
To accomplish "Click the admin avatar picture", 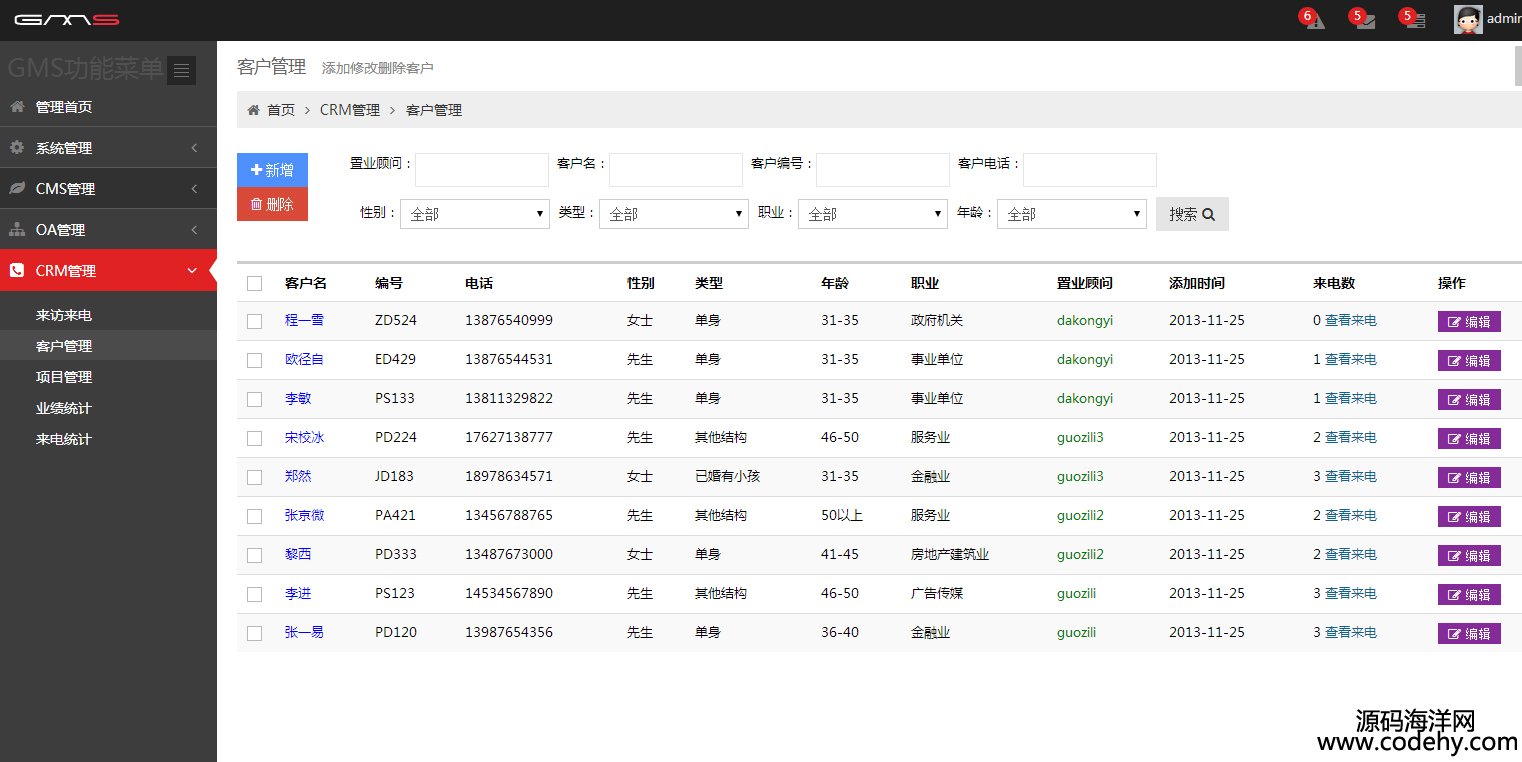I will tap(1467, 19).
